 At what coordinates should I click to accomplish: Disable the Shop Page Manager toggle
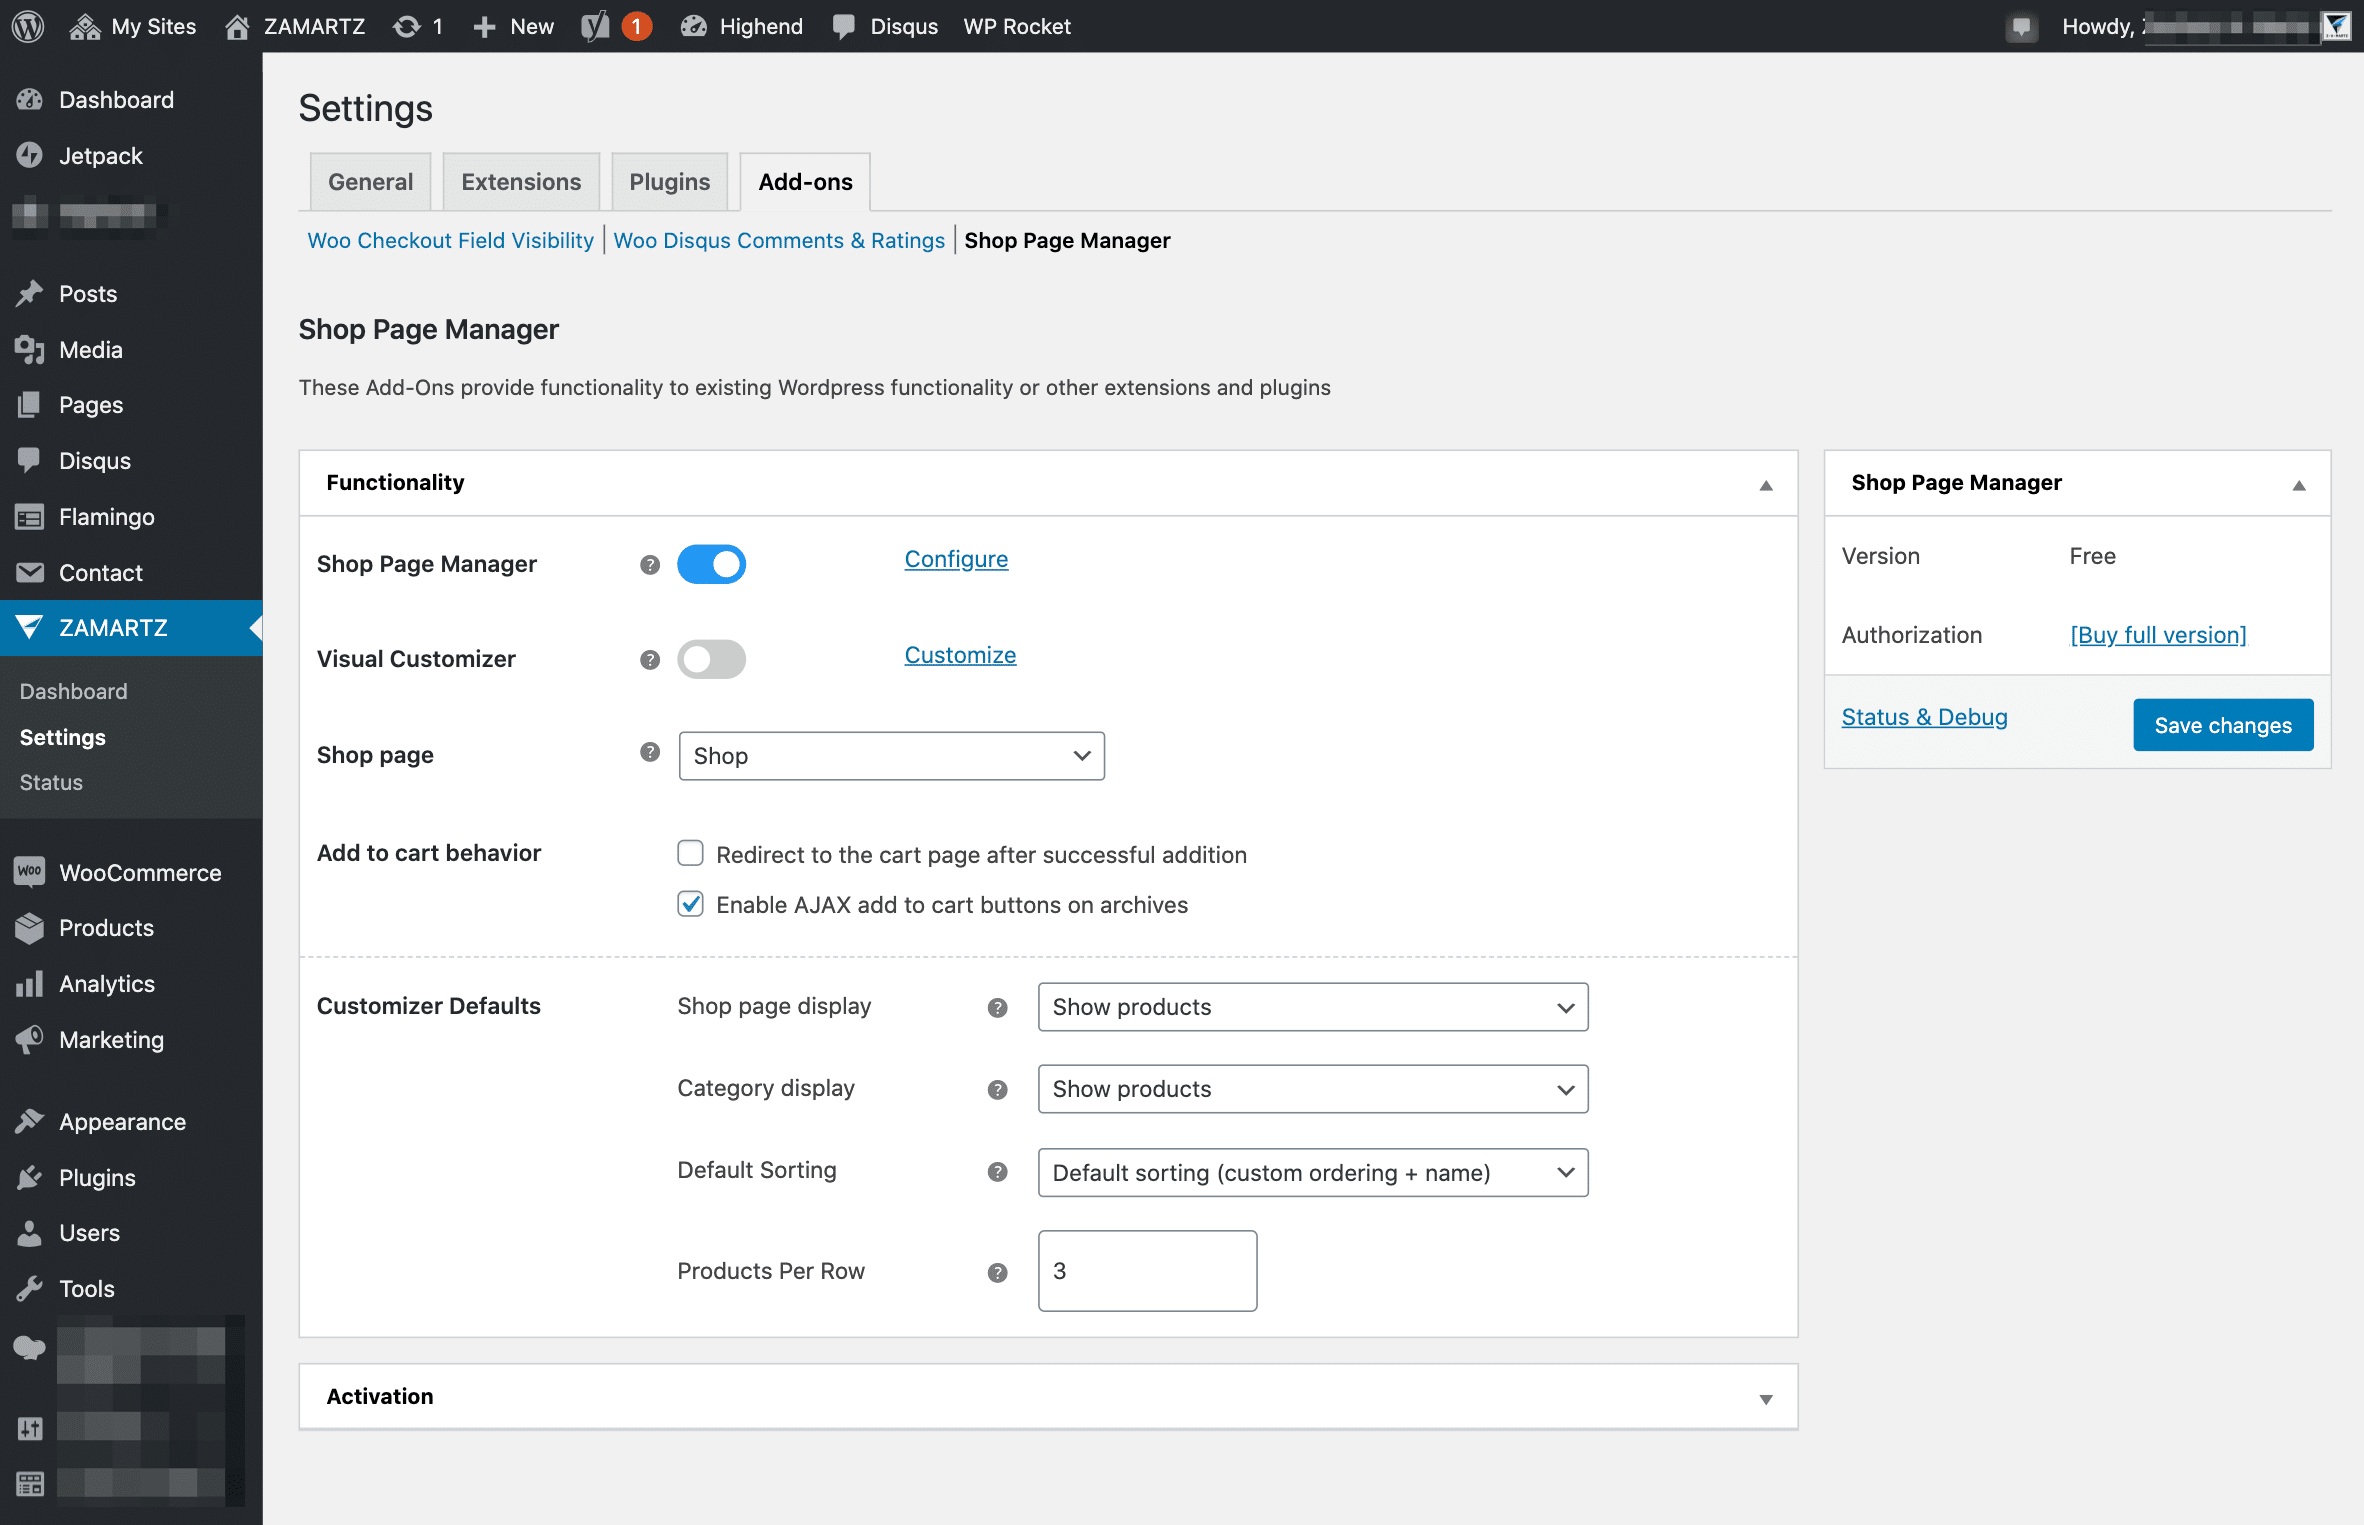click(711, 564)
